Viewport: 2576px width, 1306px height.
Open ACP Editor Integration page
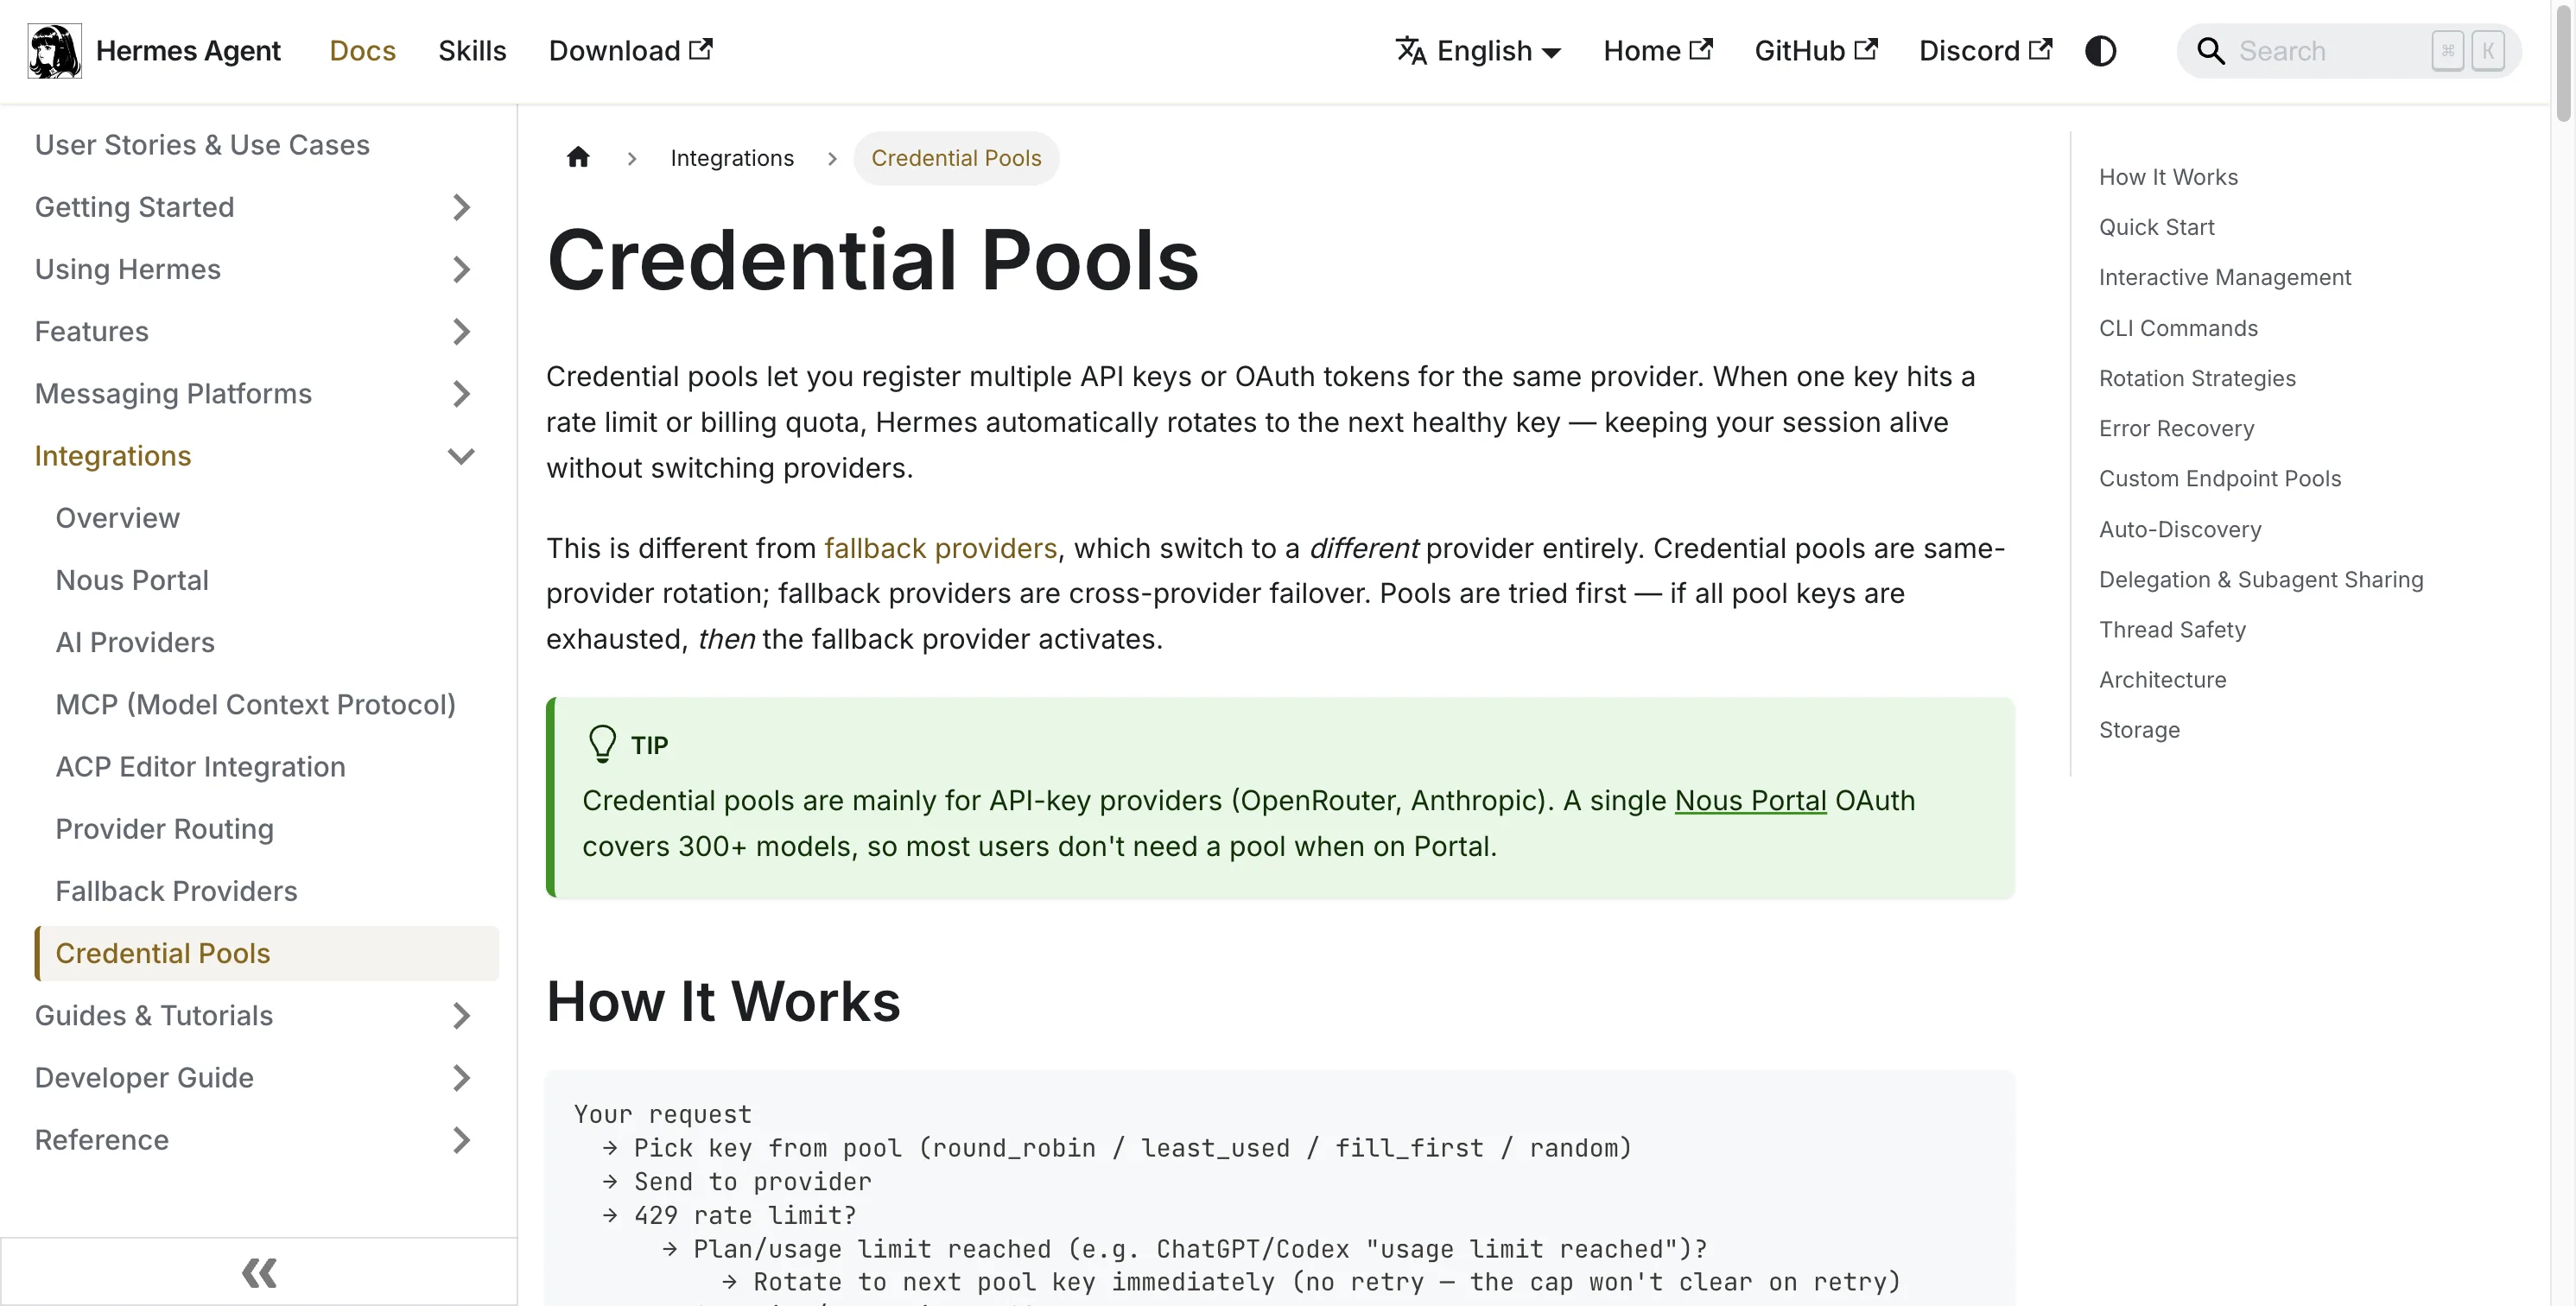(x=200, y=766)
